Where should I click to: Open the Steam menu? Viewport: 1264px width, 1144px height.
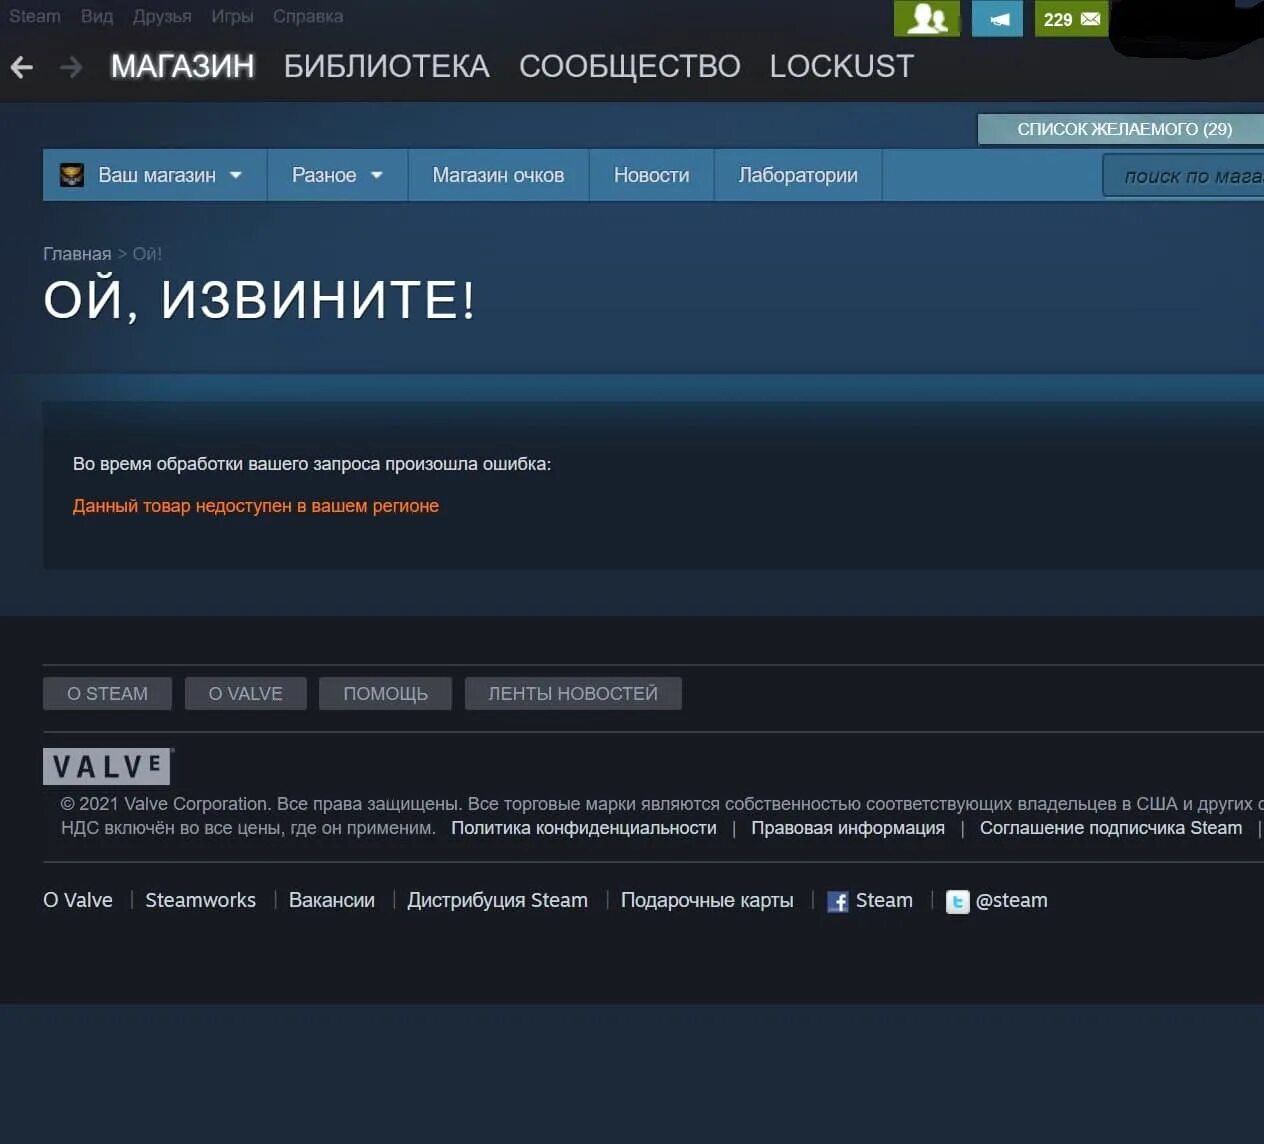[x=35, y=16]
